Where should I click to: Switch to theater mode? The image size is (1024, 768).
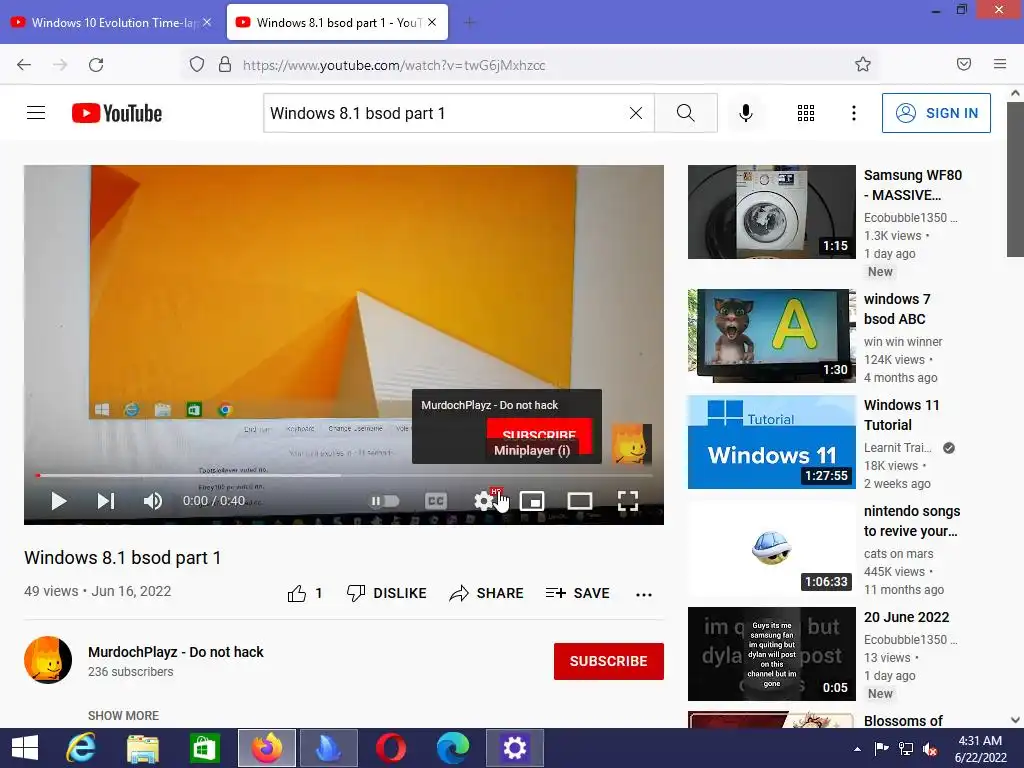point(579,501)
